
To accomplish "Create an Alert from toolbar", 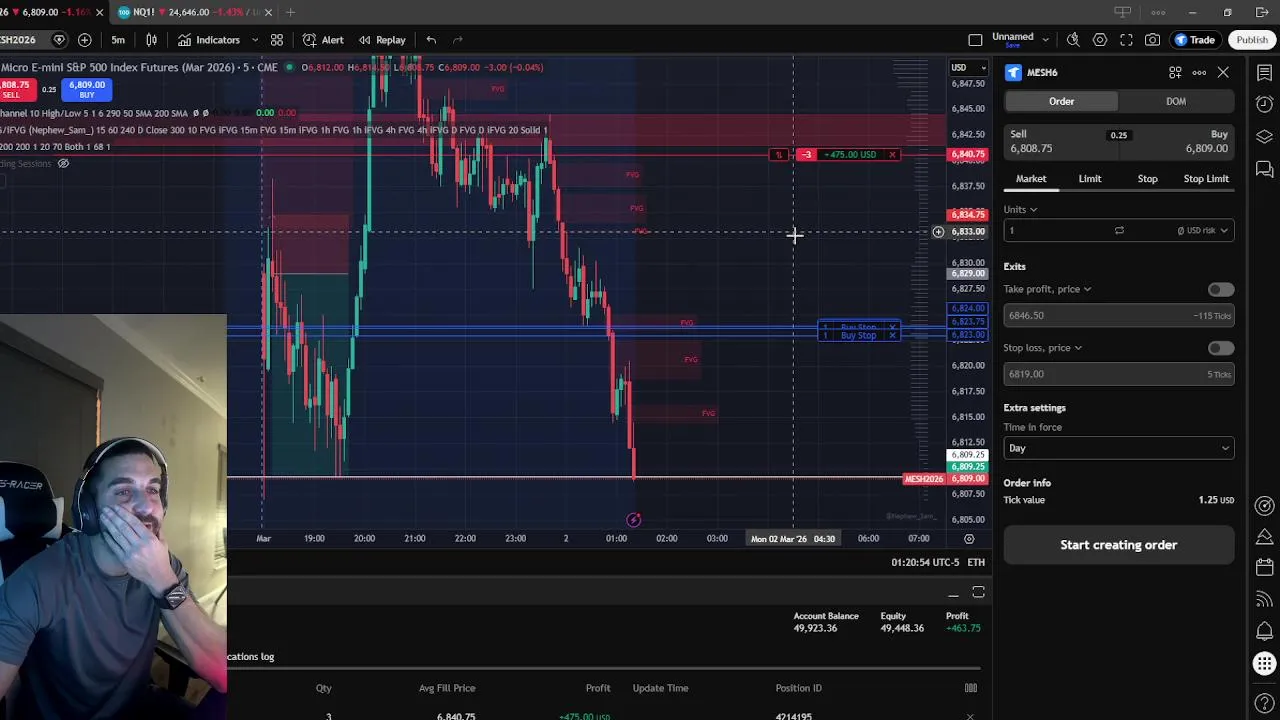I will [x=323, y=40].
